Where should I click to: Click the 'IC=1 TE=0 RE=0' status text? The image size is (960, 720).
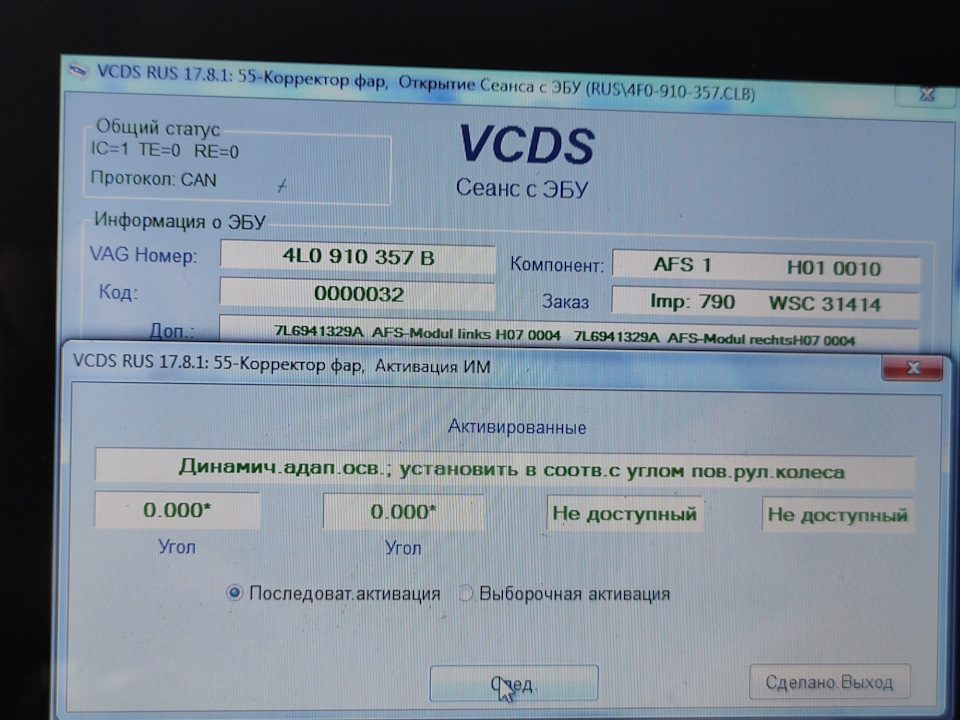(x=165, y=150)
